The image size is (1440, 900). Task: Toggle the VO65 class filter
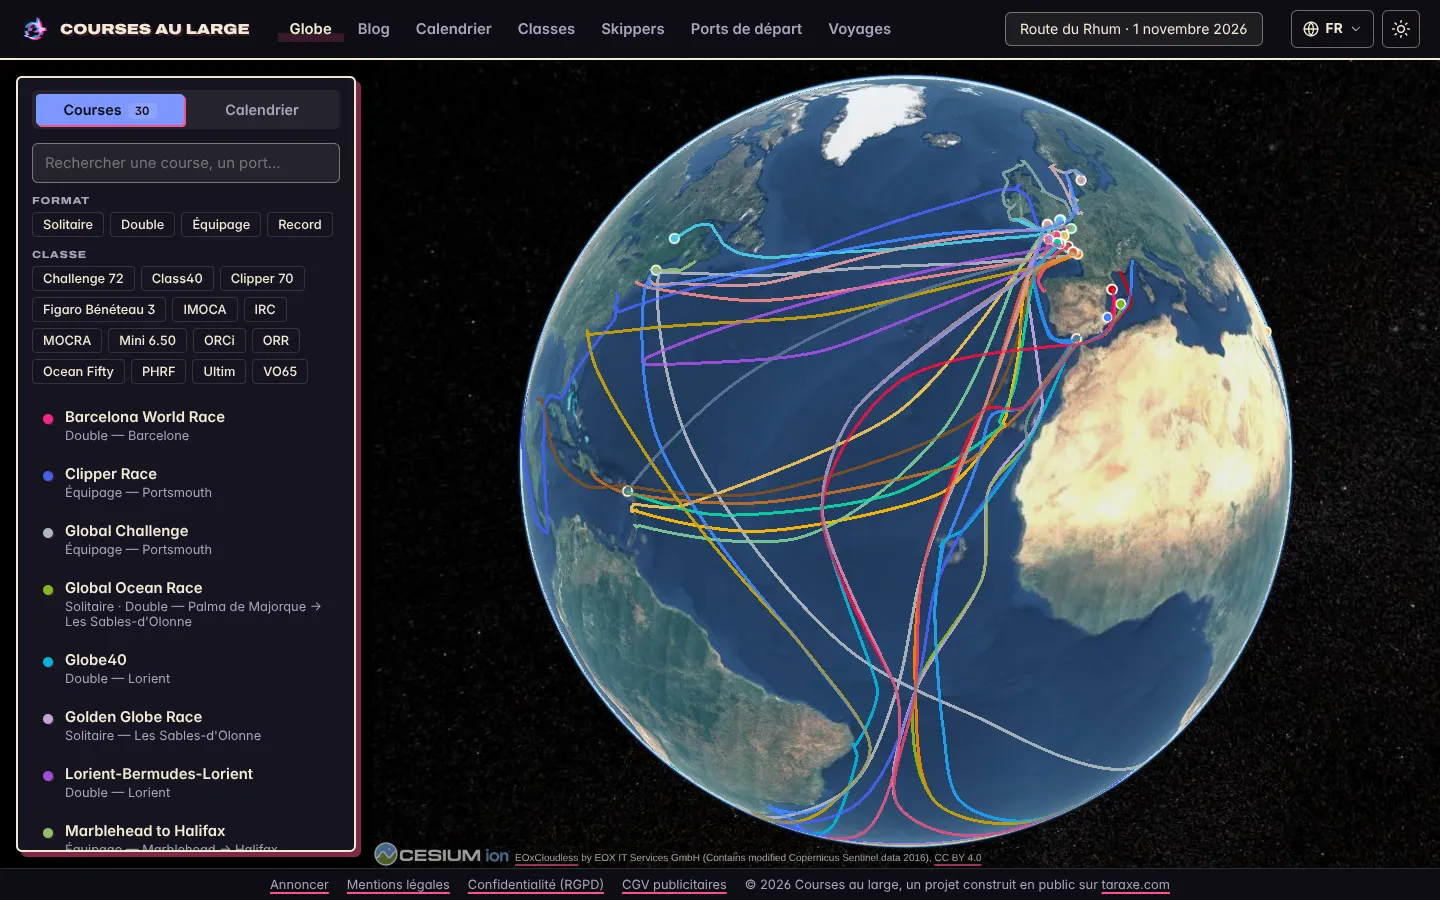click(280, 372)
